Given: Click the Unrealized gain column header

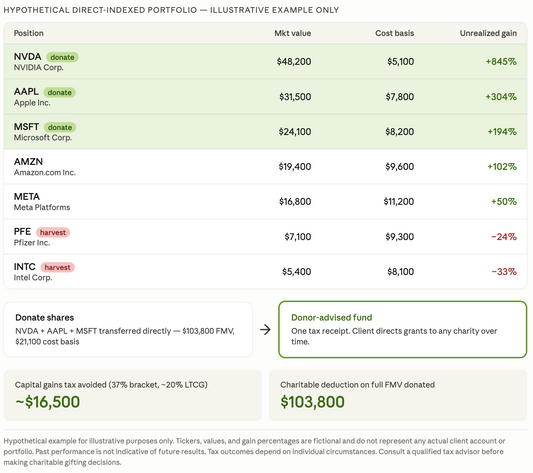Looking at the screenshot, I should (488, 33).
